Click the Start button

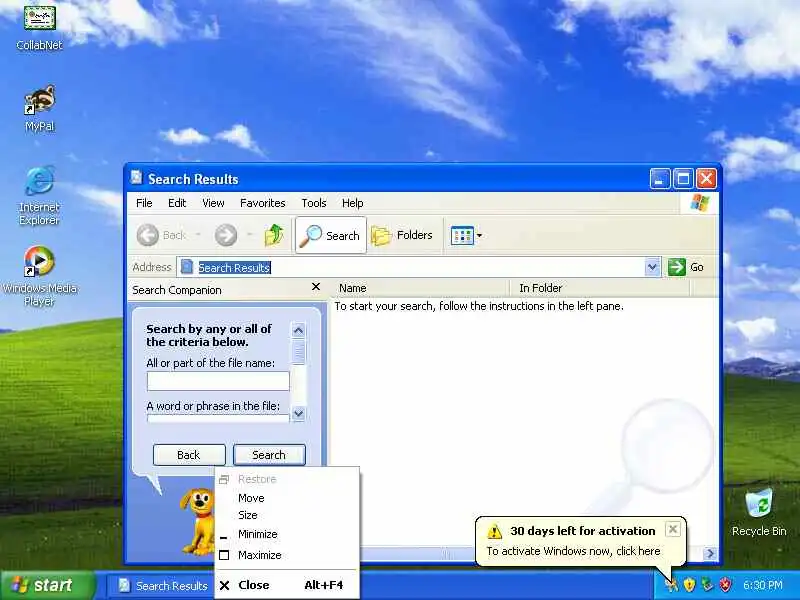[48, 585]
